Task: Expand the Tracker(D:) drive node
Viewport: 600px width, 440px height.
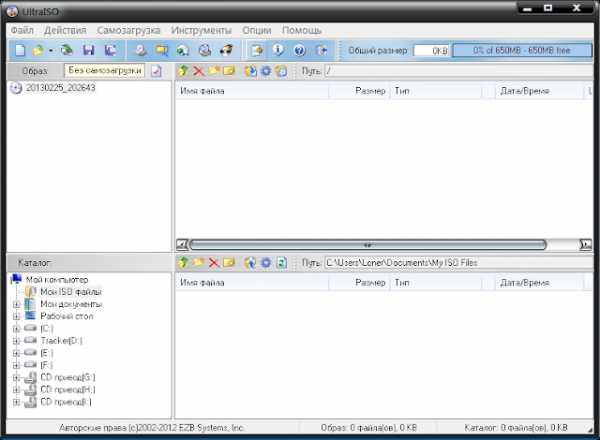Action: point(16,341)
